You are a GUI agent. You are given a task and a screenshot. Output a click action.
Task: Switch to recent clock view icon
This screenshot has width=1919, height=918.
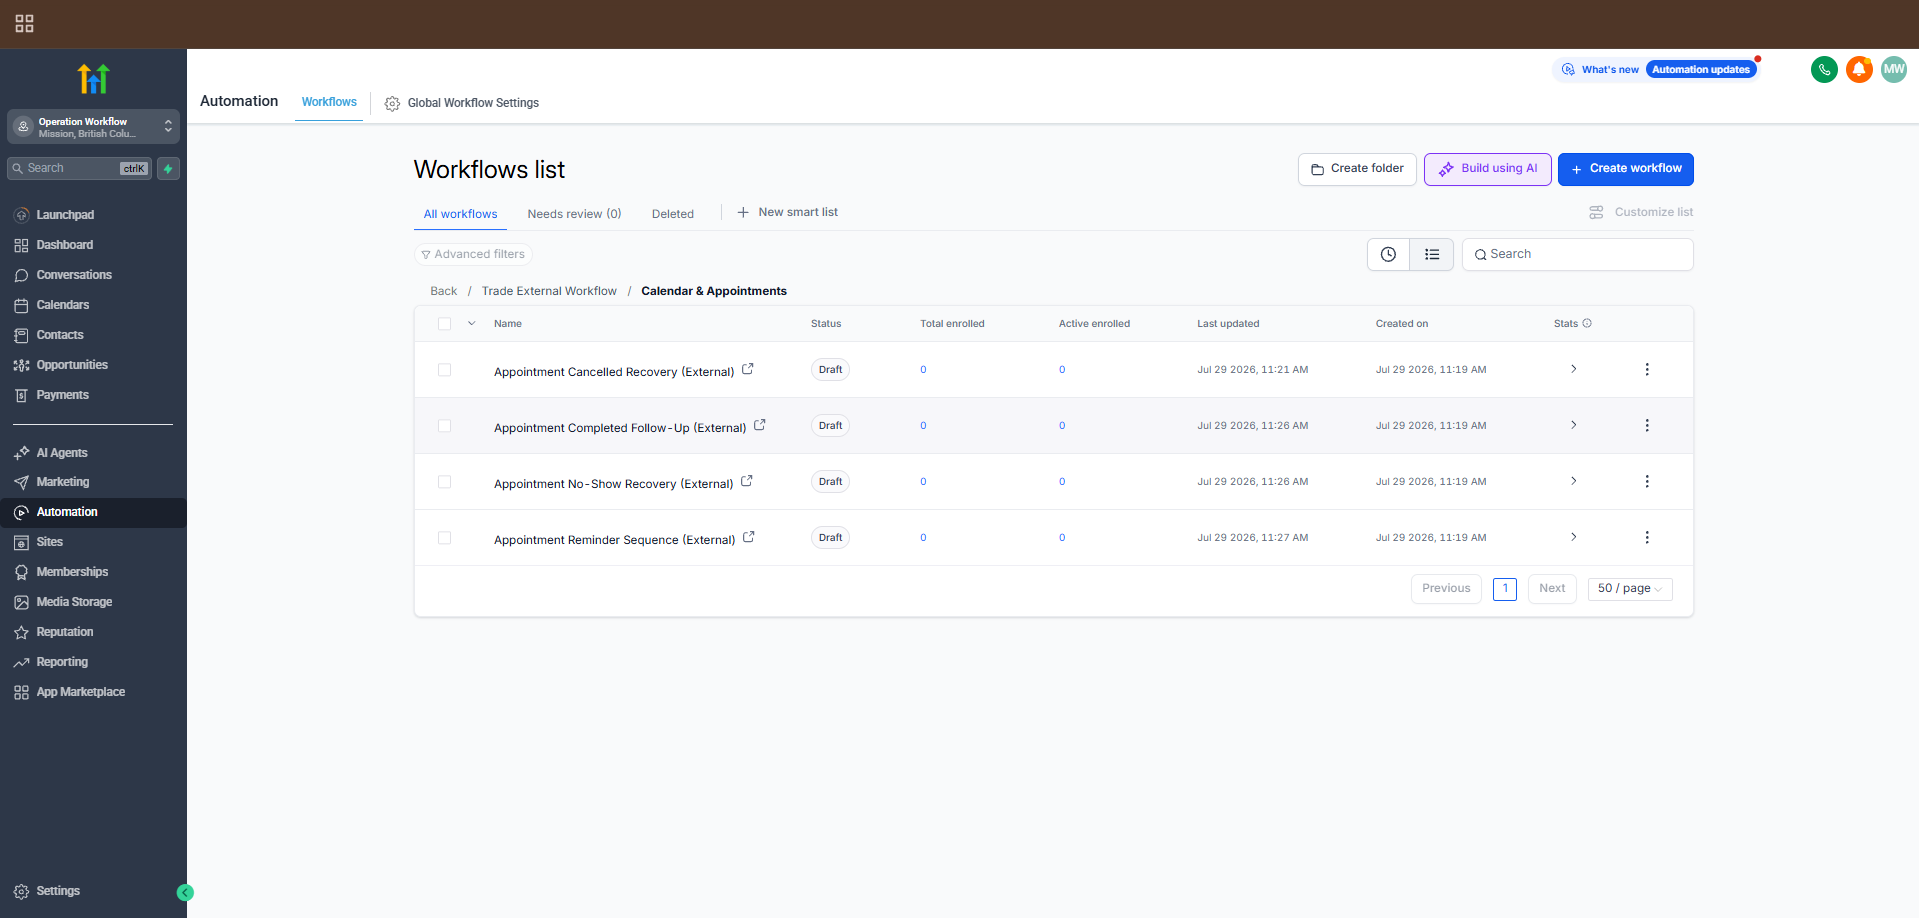pyautogui.click(x=1388, y=254)
